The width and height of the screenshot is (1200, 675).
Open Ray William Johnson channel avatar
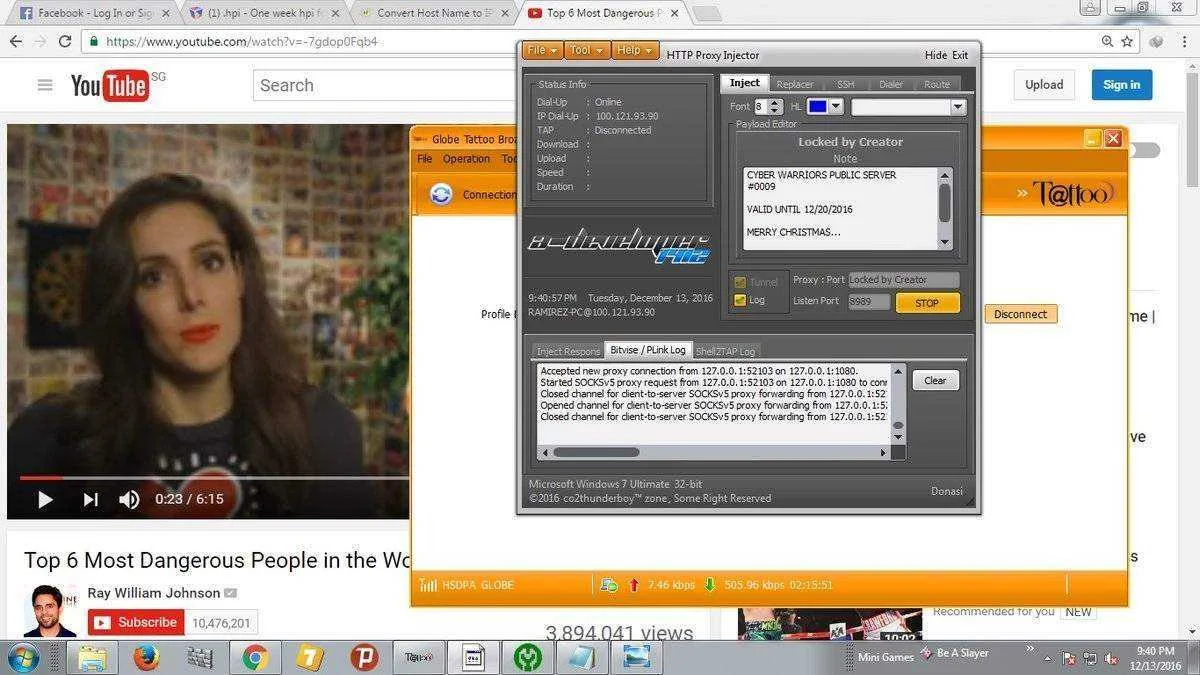click(50, 610)
